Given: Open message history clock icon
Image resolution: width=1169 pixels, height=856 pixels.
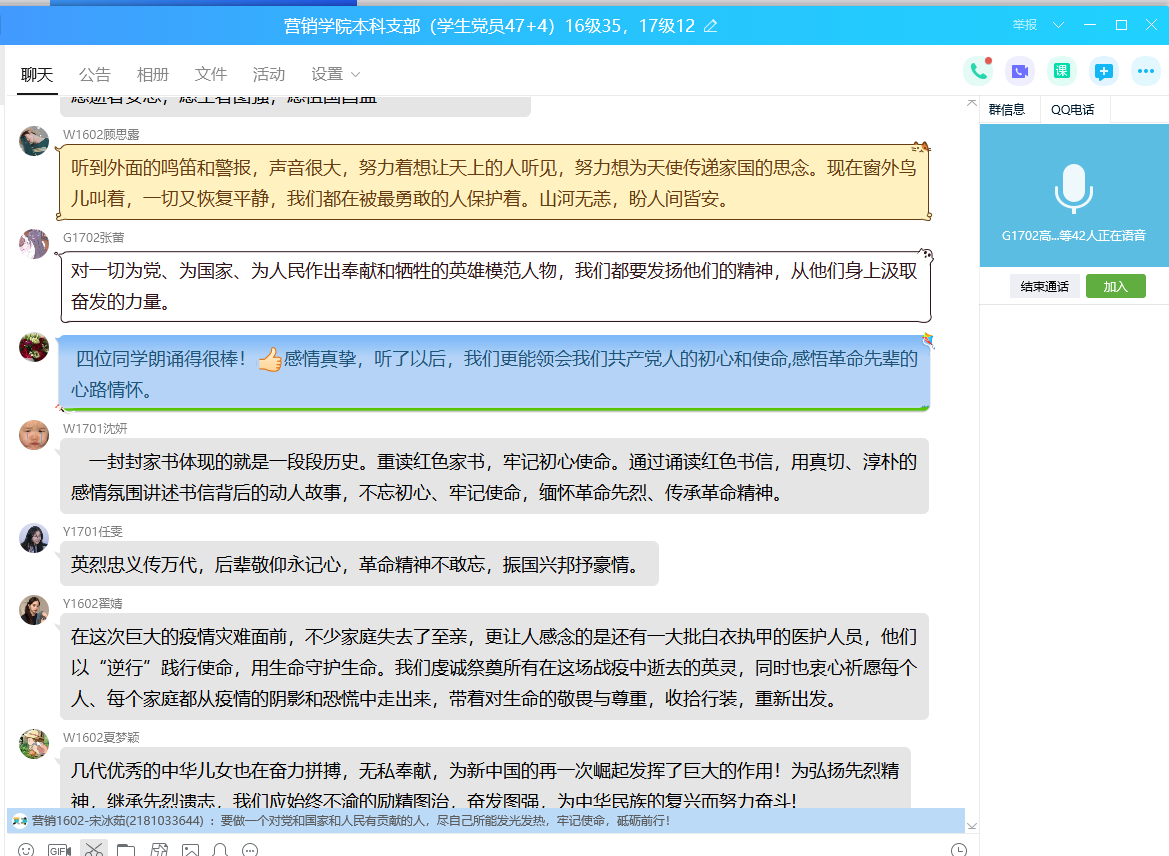Looking at the screenshot, I should coord(958,850).
